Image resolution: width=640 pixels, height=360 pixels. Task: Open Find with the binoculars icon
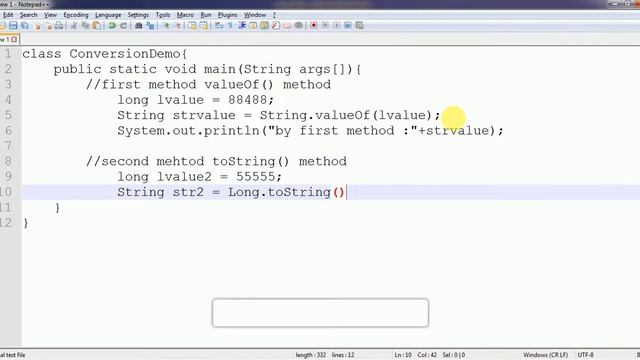[138, 26]
